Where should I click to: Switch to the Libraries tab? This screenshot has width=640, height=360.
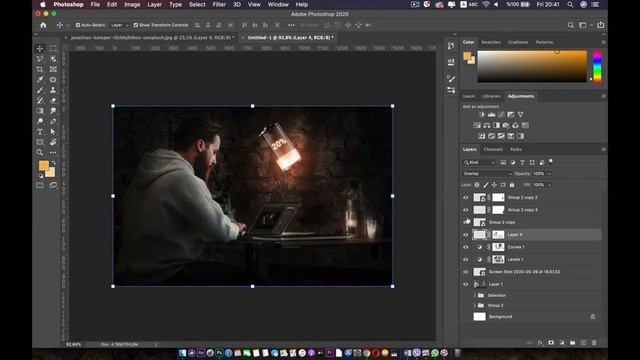[491, 96]
